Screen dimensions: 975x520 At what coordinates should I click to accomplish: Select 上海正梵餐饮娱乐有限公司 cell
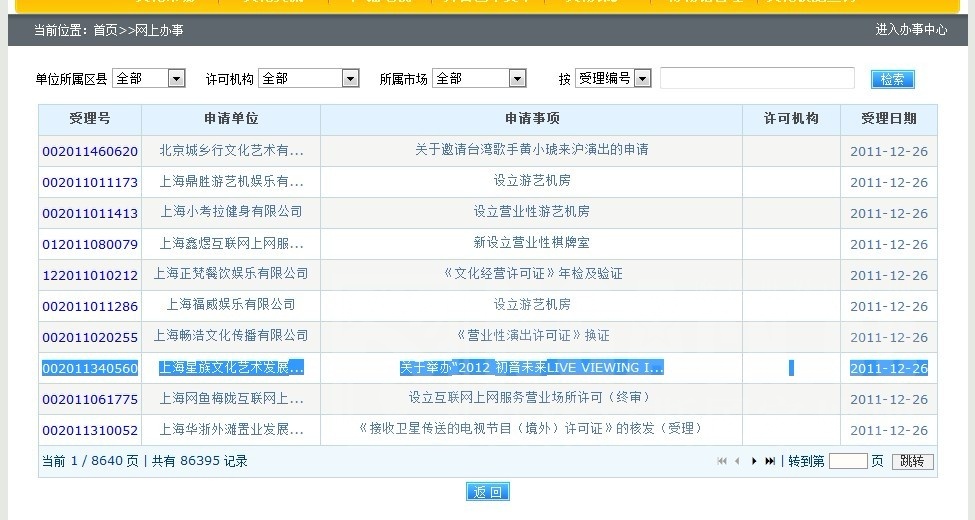point(231,274)
